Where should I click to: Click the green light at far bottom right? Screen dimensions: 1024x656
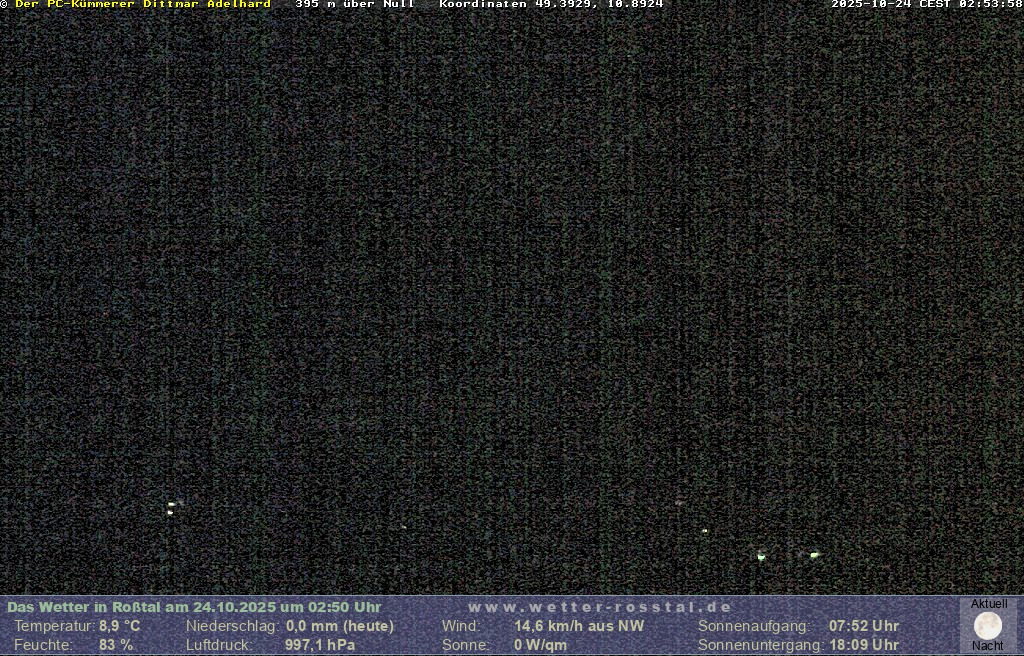tap(814, 554)
